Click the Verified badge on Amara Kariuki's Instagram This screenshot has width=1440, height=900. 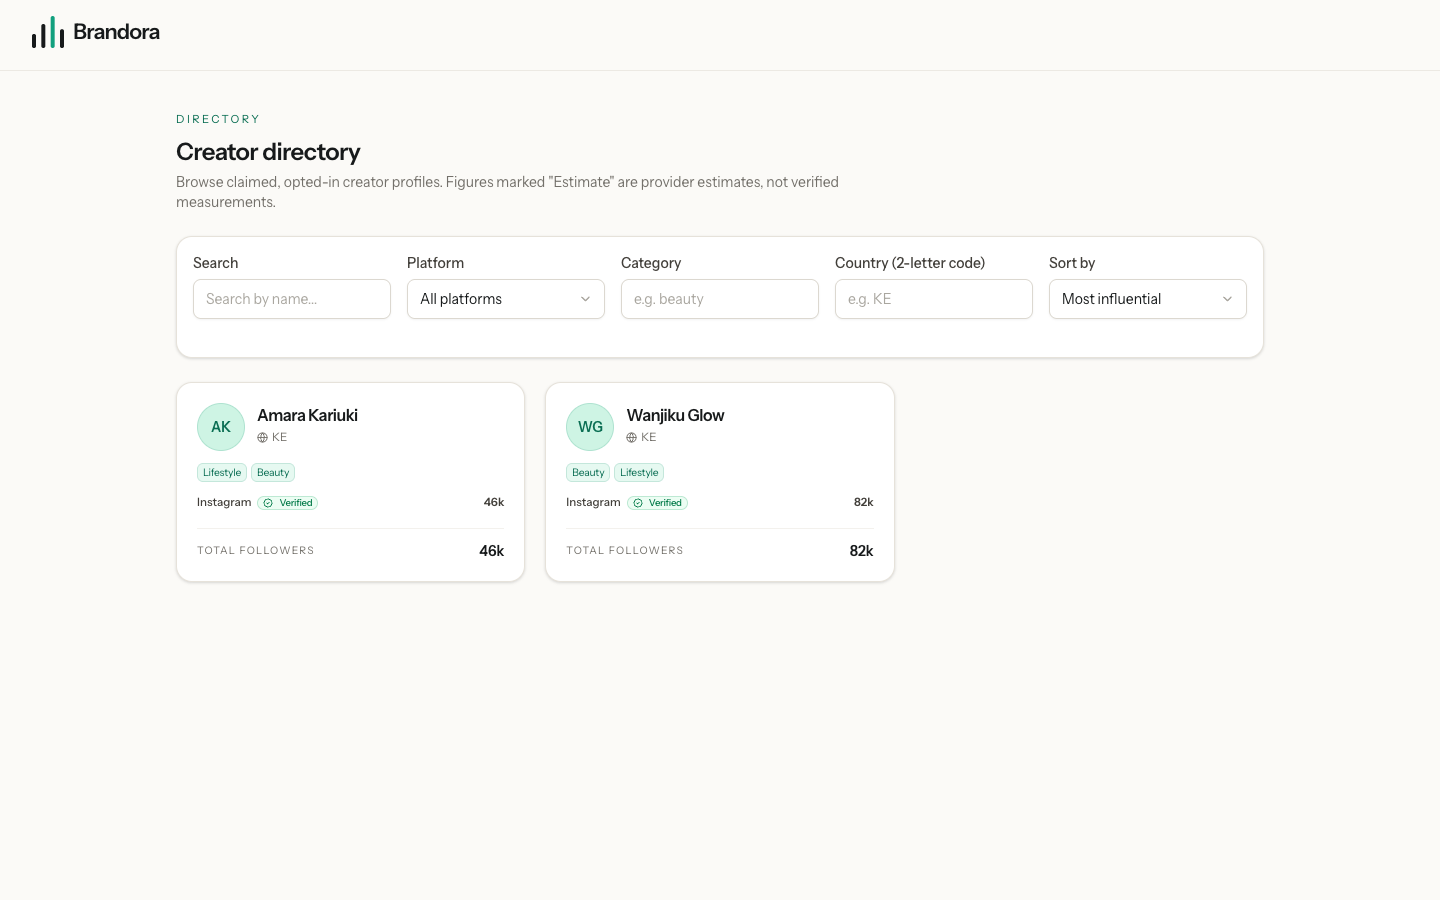point(288,503)
